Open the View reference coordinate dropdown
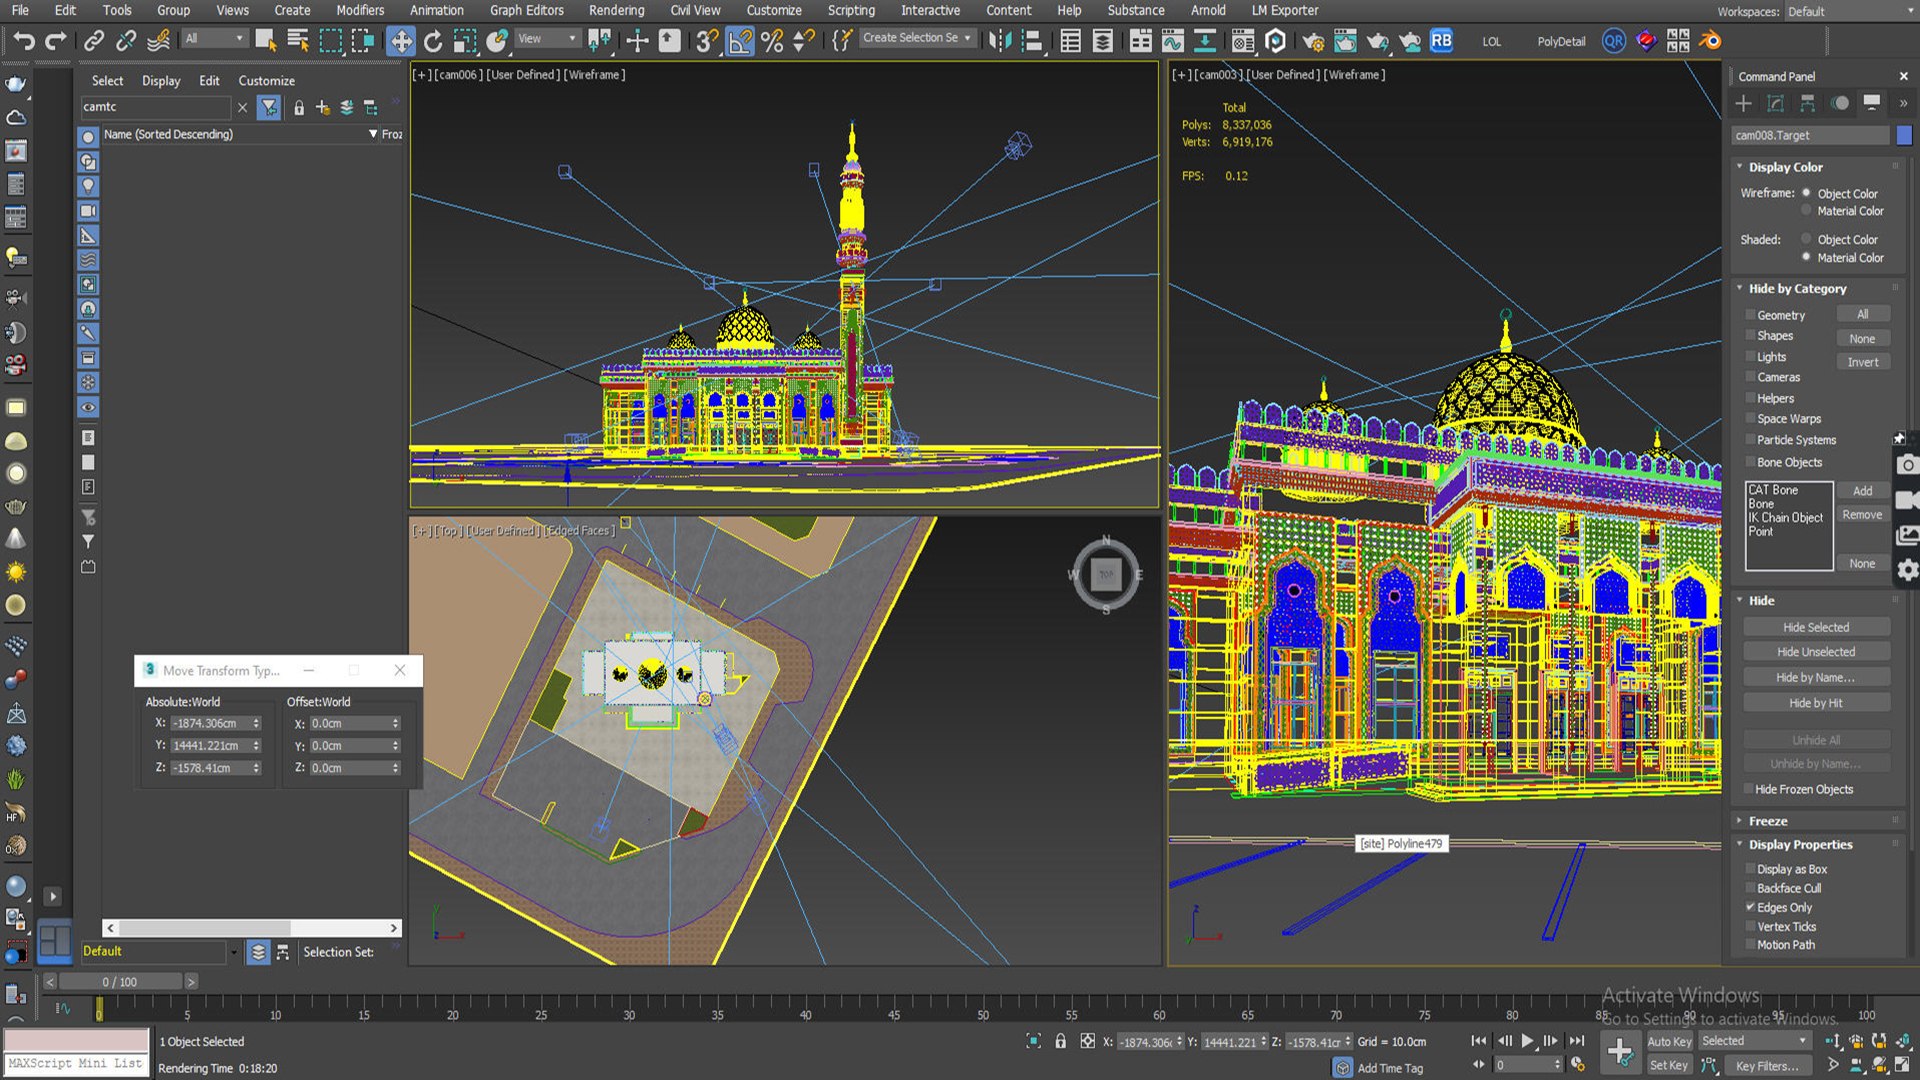 tap(546, 38)
